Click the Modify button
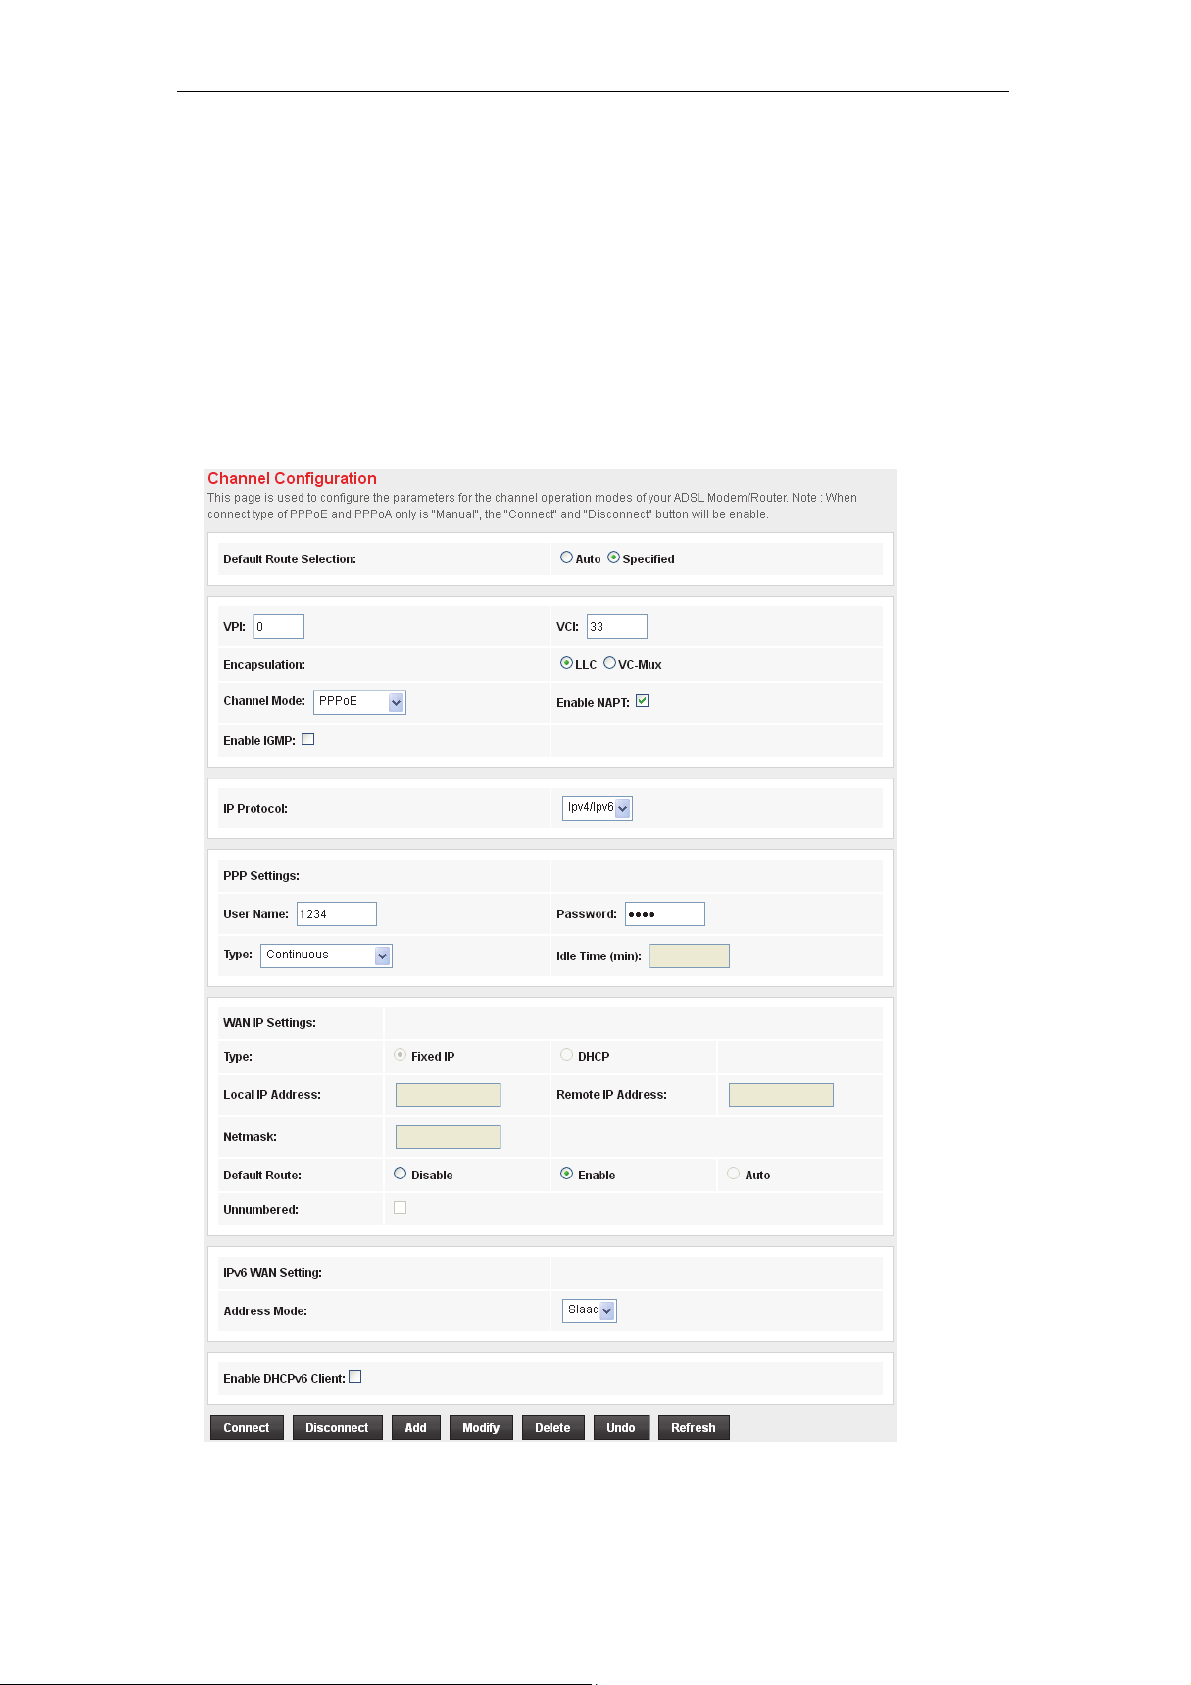Screen dimensions: 1191x1685 pos(481,1428)
